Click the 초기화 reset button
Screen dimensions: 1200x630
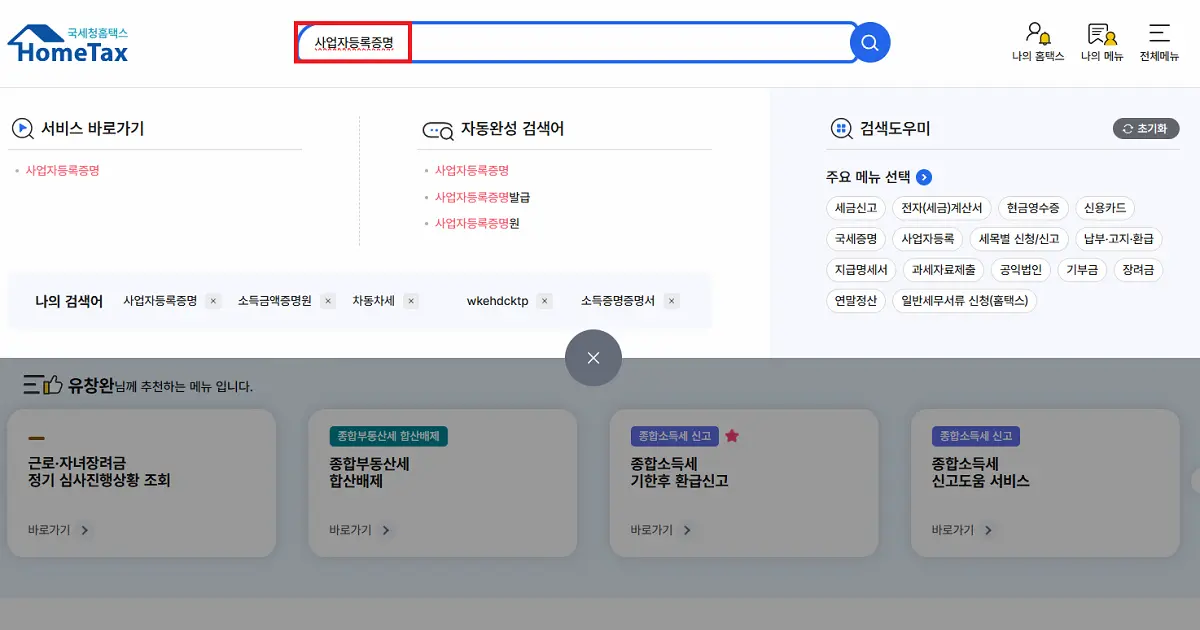pyautogui.click(x=1146, y=129)
